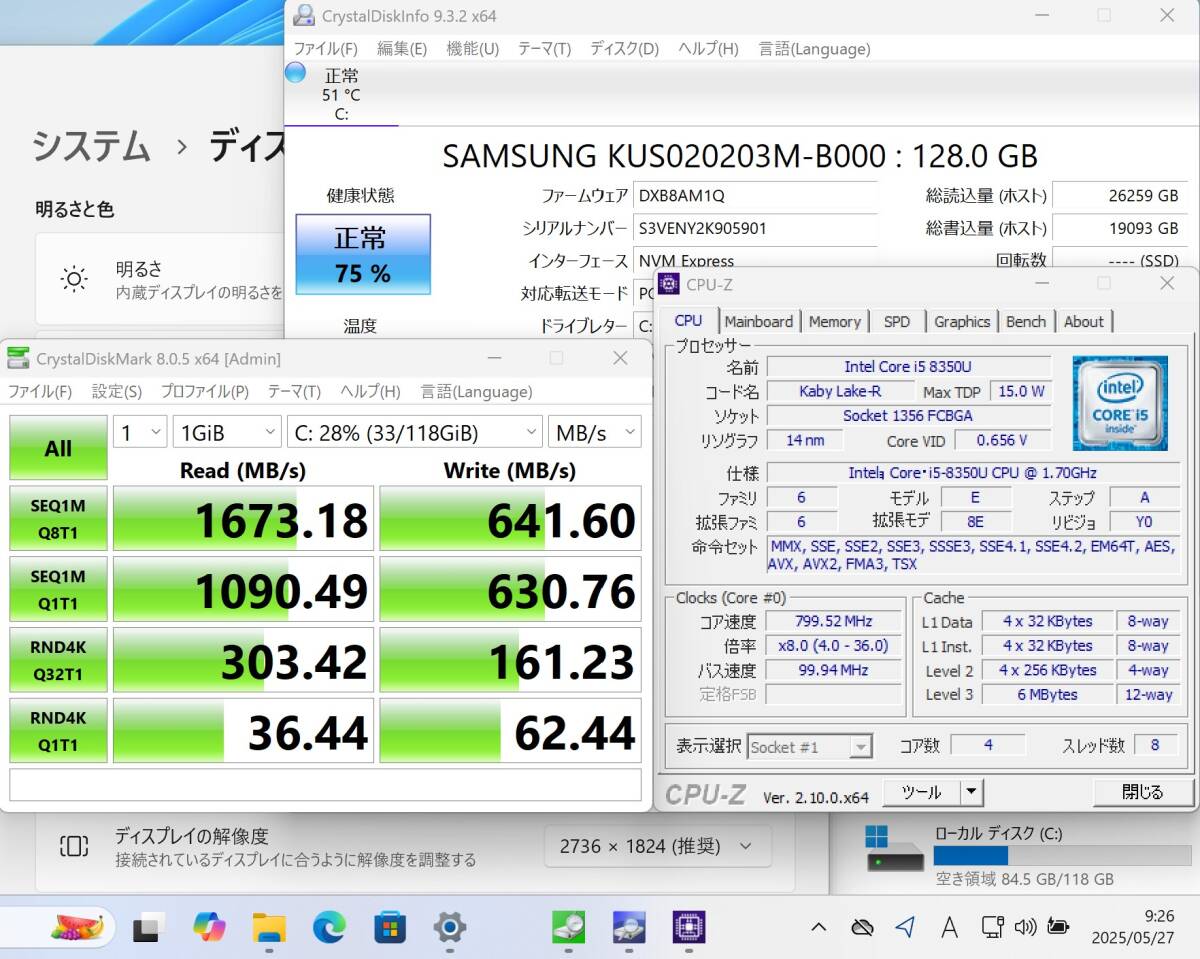Click the location arrow tray icon

906,927
